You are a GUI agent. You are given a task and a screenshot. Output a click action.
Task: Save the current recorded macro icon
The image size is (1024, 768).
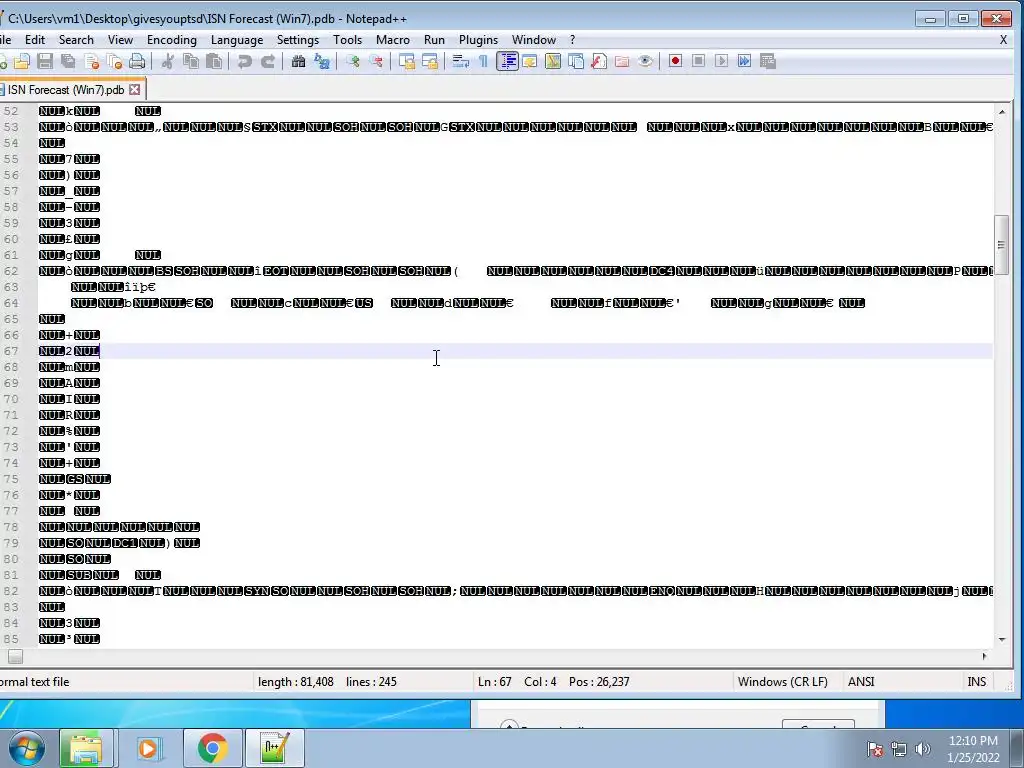[768, 61]
